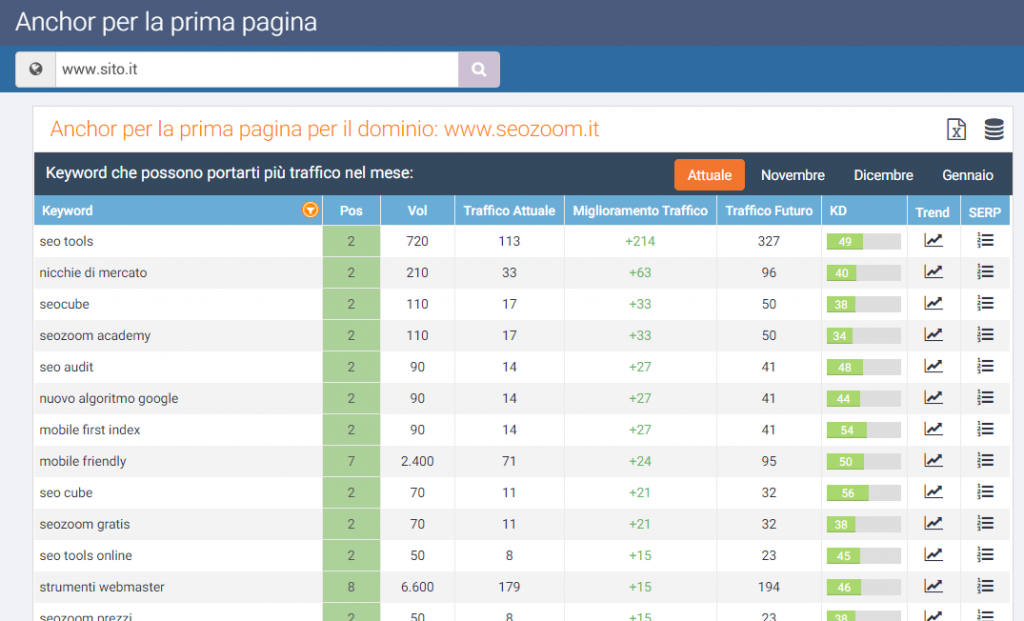The width and height of the screenshot is (1024, 621).
Task: Sort by the Pos column header
Action: click(351, 210)
